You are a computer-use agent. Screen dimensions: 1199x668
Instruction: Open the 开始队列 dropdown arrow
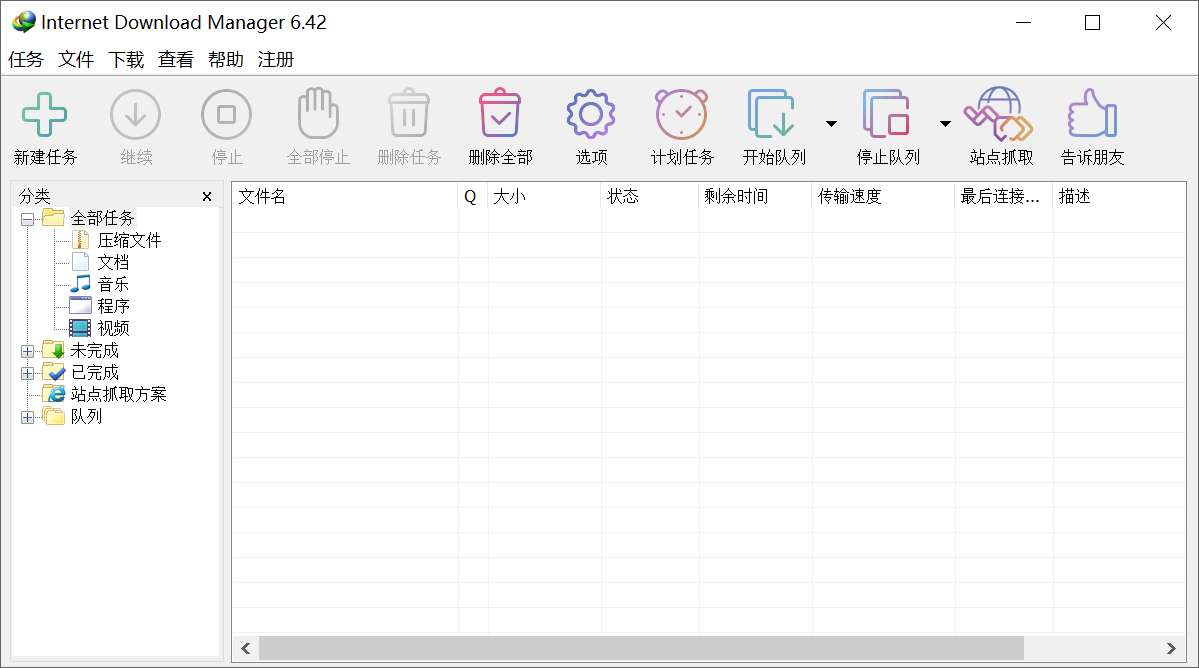(x=831, y=124)
